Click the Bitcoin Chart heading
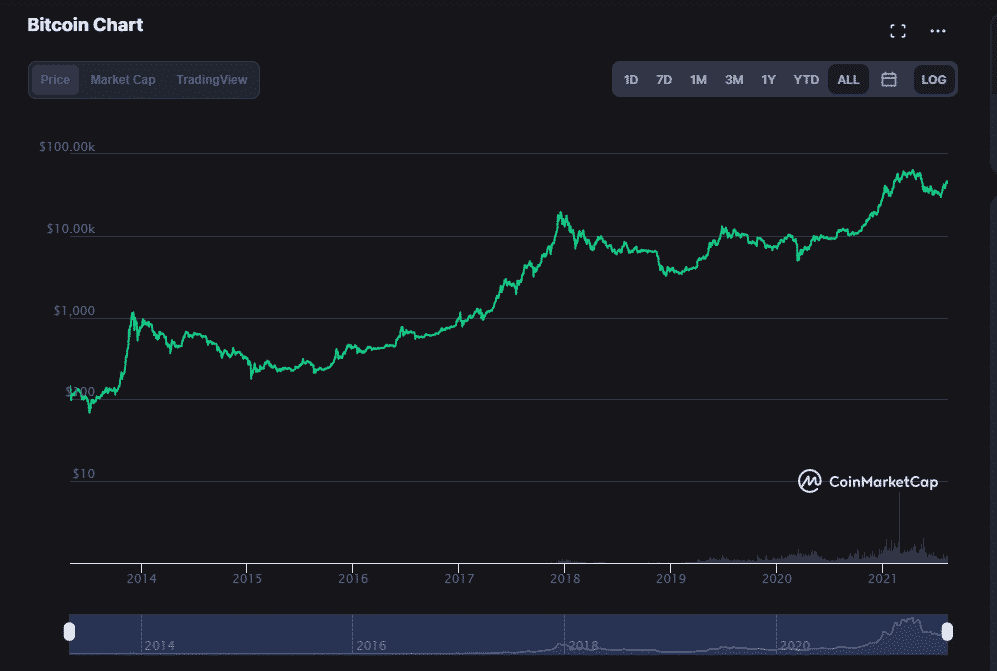The height and width of the screenshot is (671, 997). (x=85, y=25)
